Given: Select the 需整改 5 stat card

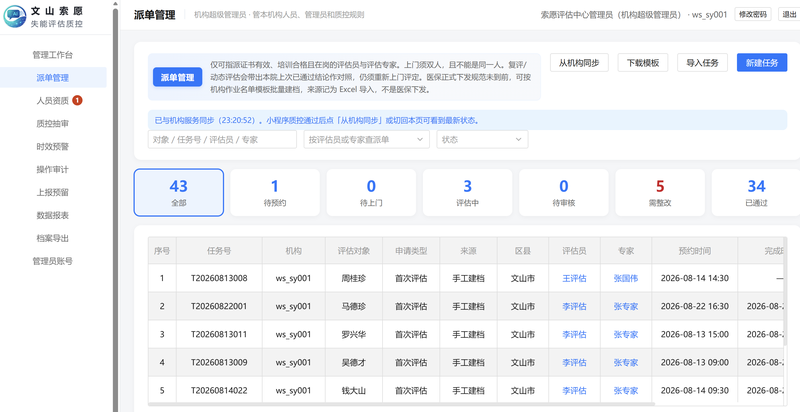Looking at the screenshot, I should [x=660, y=193].
